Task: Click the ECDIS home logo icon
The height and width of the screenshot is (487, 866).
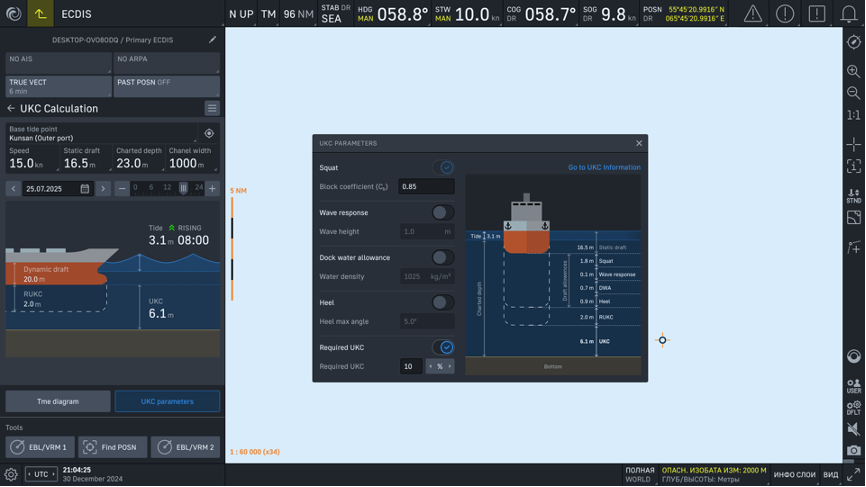Action: coord(13,14)
